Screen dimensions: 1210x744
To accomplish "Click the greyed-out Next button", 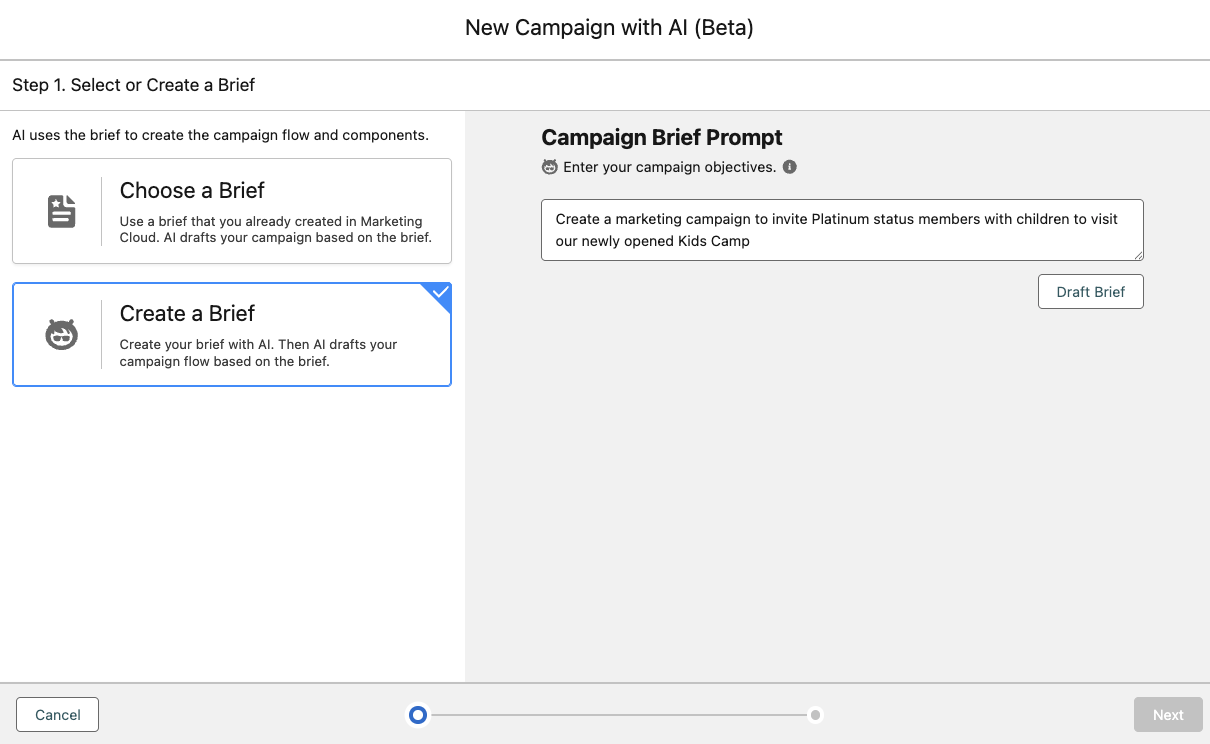I will (1167, 715).
